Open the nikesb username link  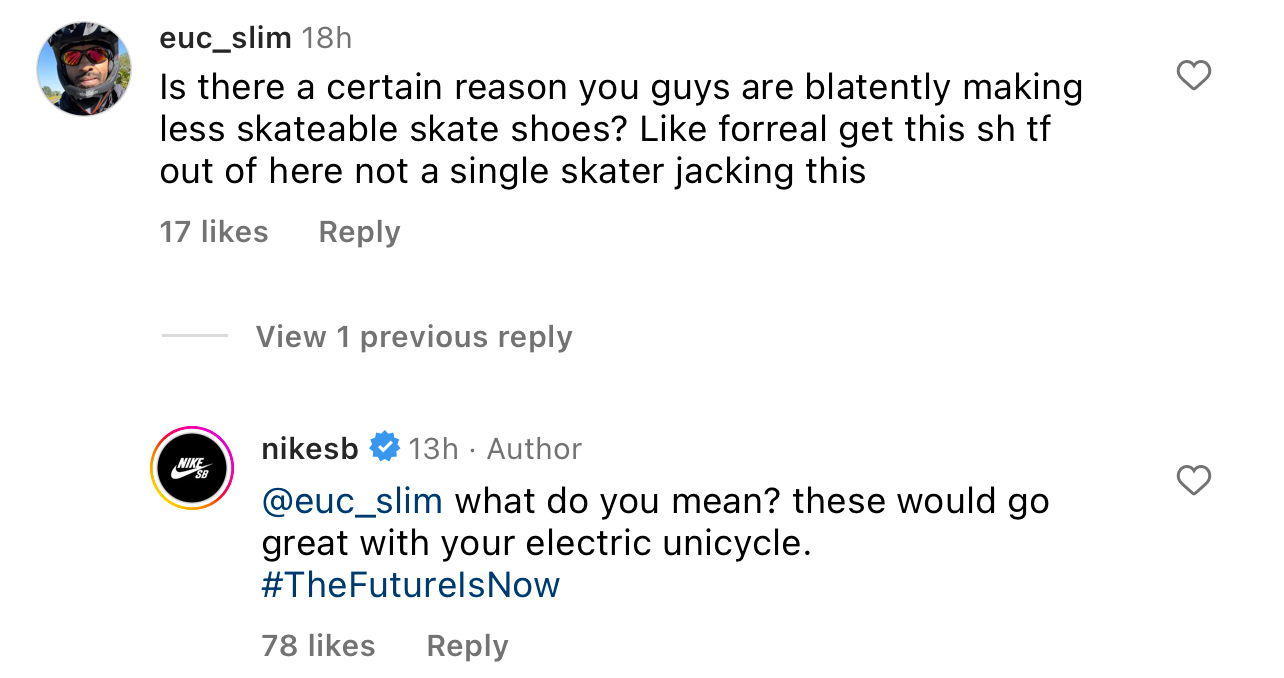click(x=309, y=449)
